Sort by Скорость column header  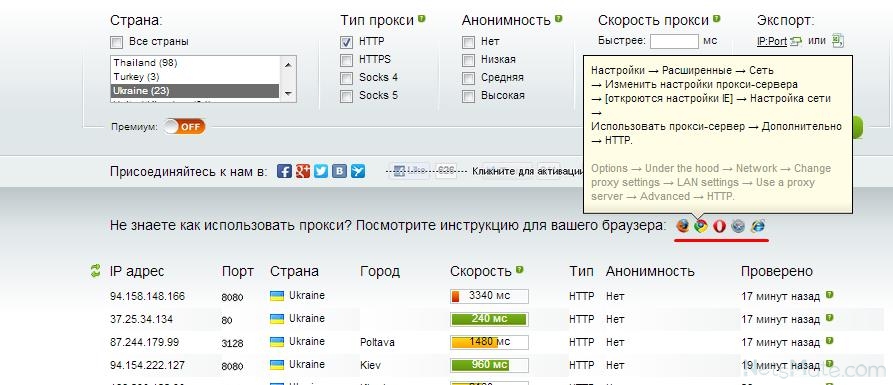(x=481, y=271)
